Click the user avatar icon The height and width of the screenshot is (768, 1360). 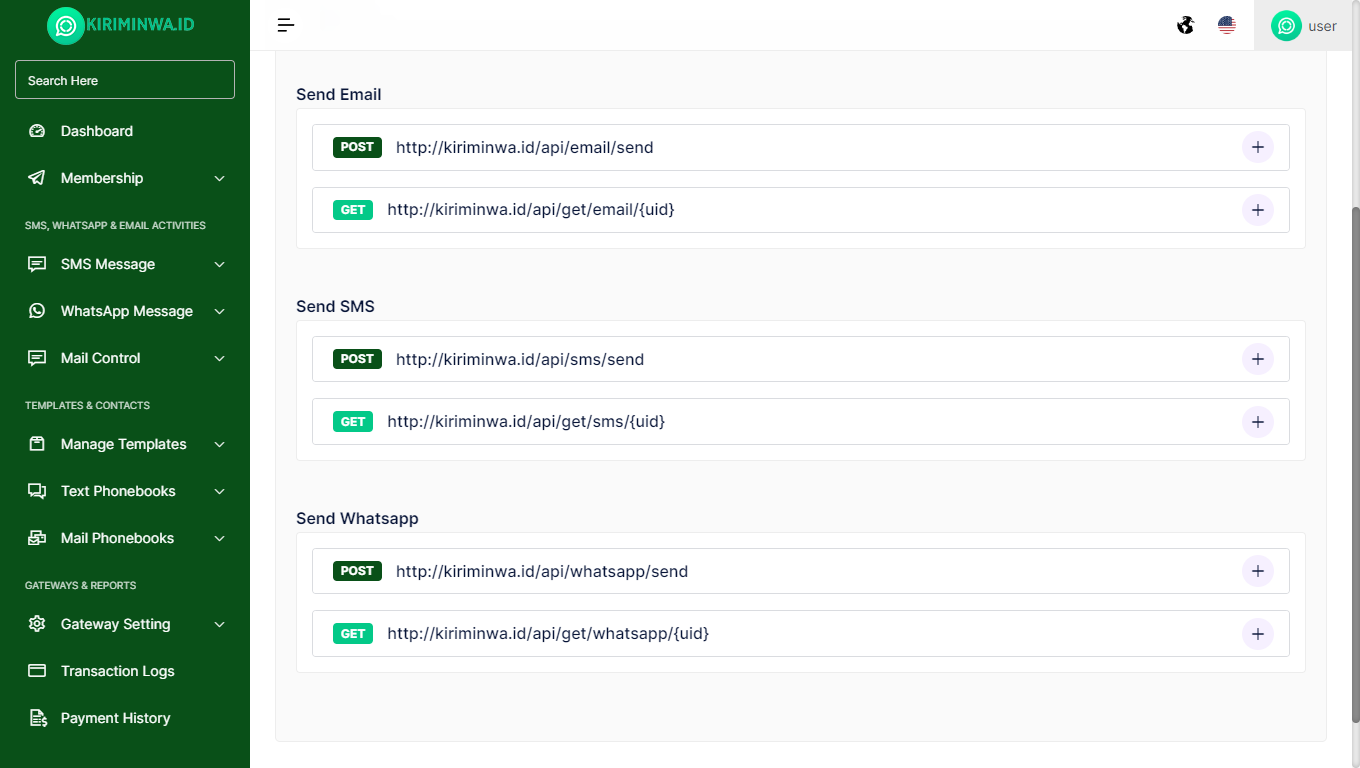[x=1286, y=26]
